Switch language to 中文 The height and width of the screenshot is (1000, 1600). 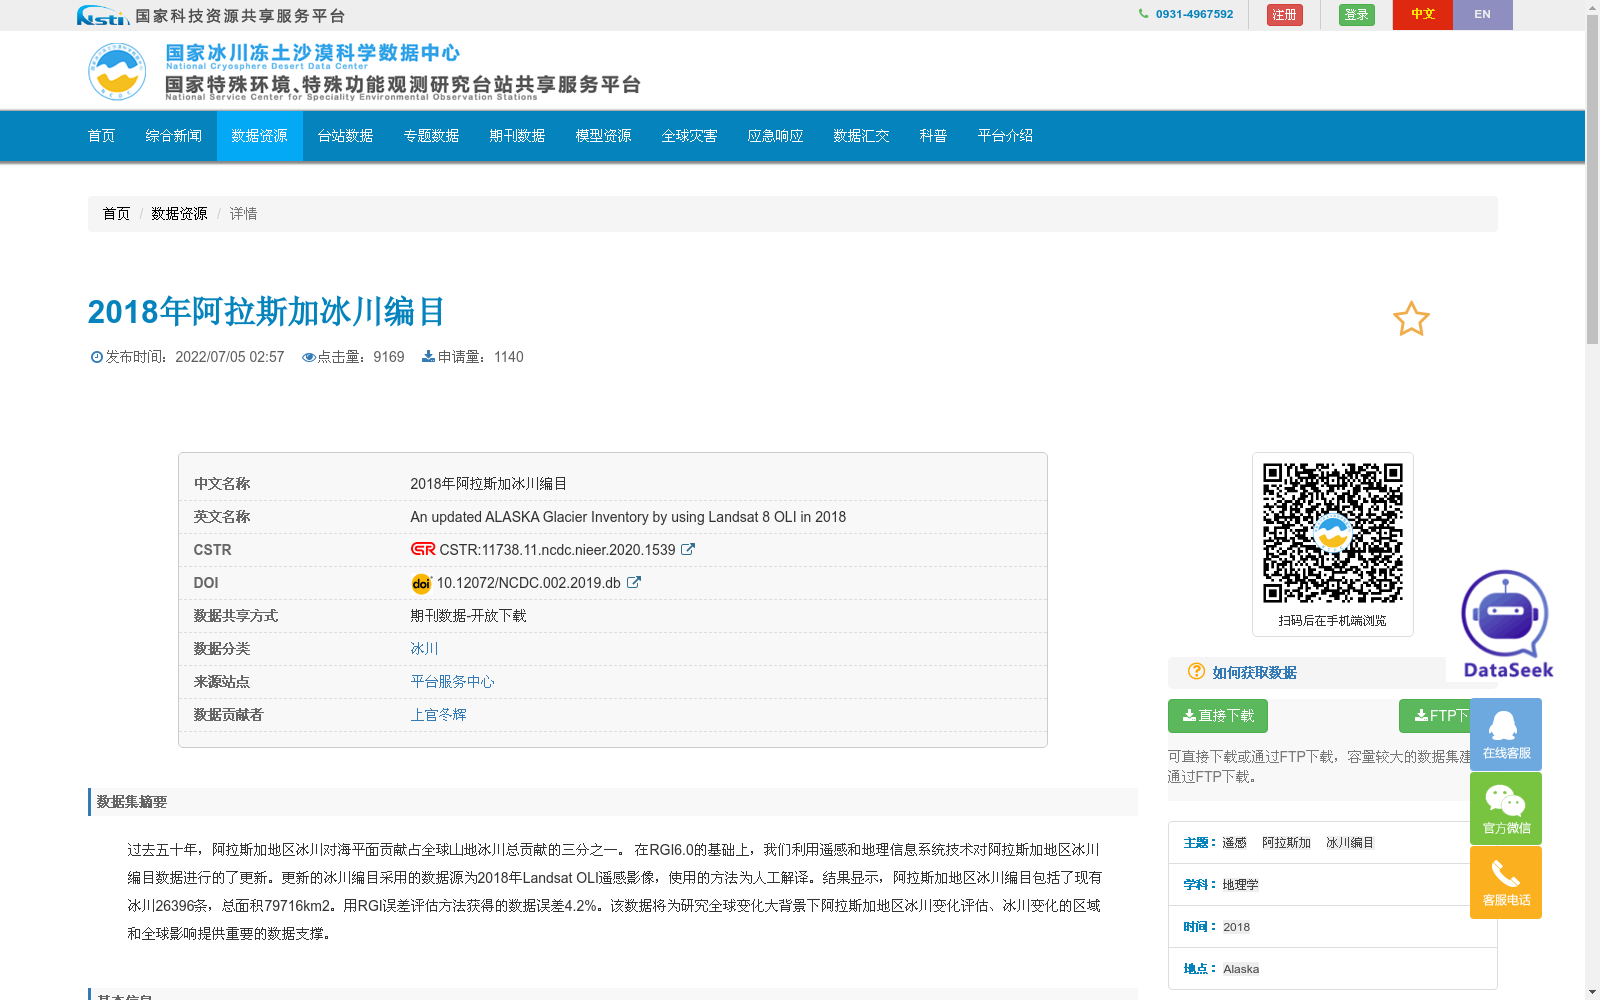tap(1423, 14)
